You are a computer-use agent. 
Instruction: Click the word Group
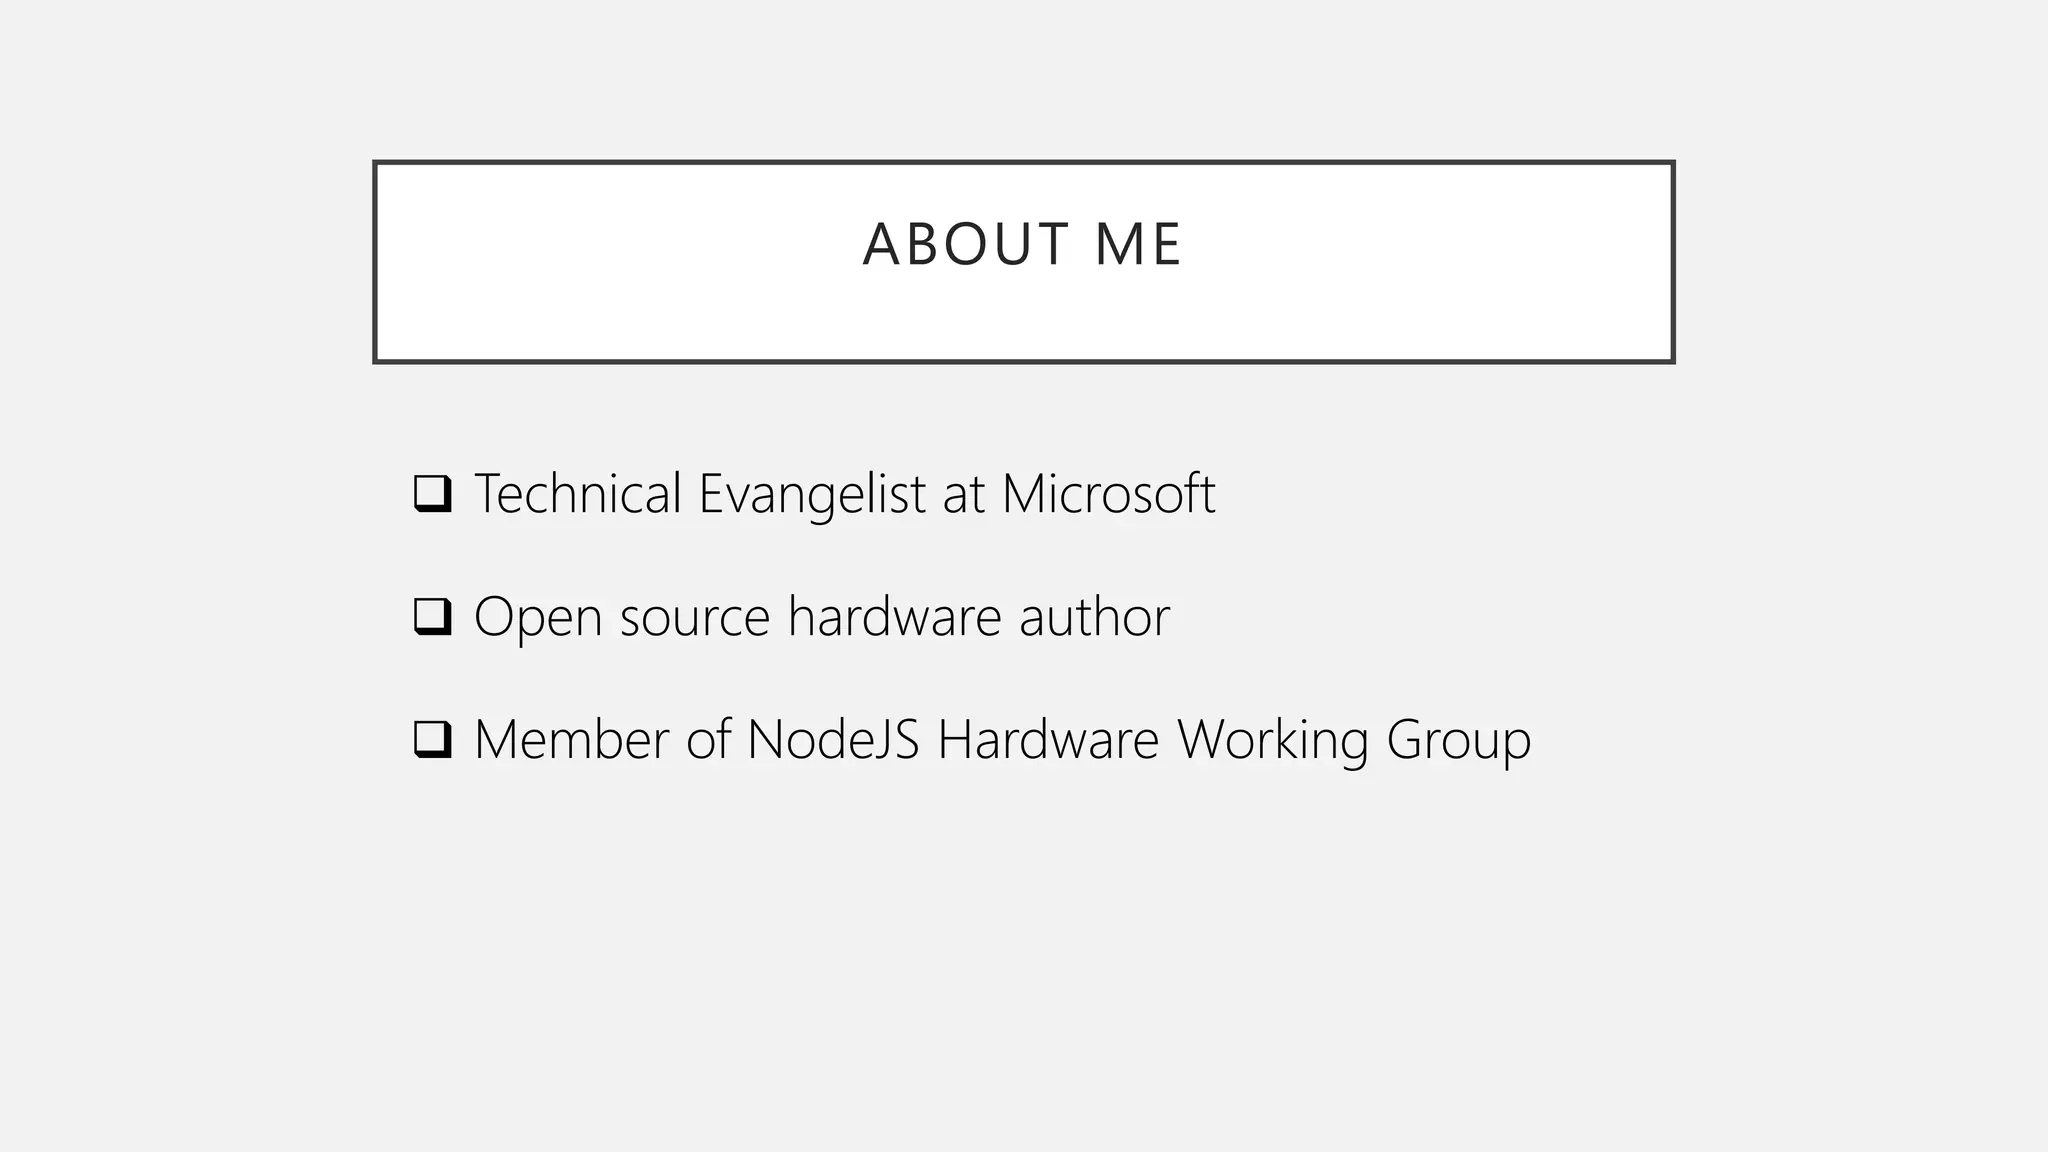(1459, 742)
